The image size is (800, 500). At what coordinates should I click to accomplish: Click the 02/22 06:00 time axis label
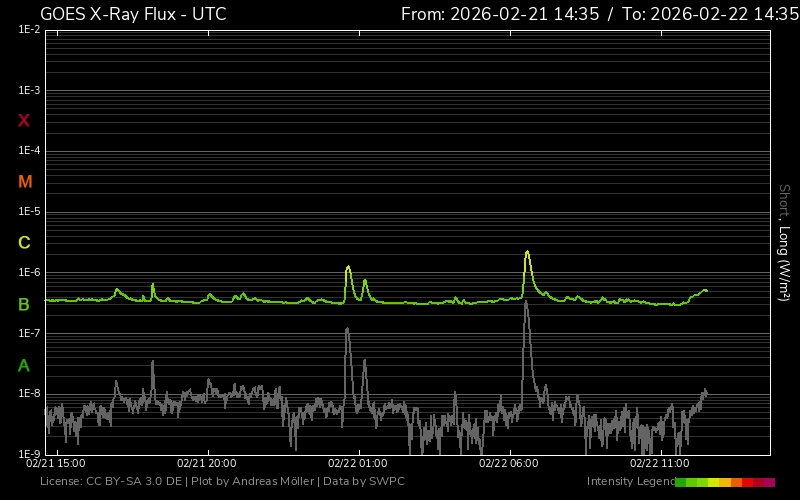[x=508, y=463]
